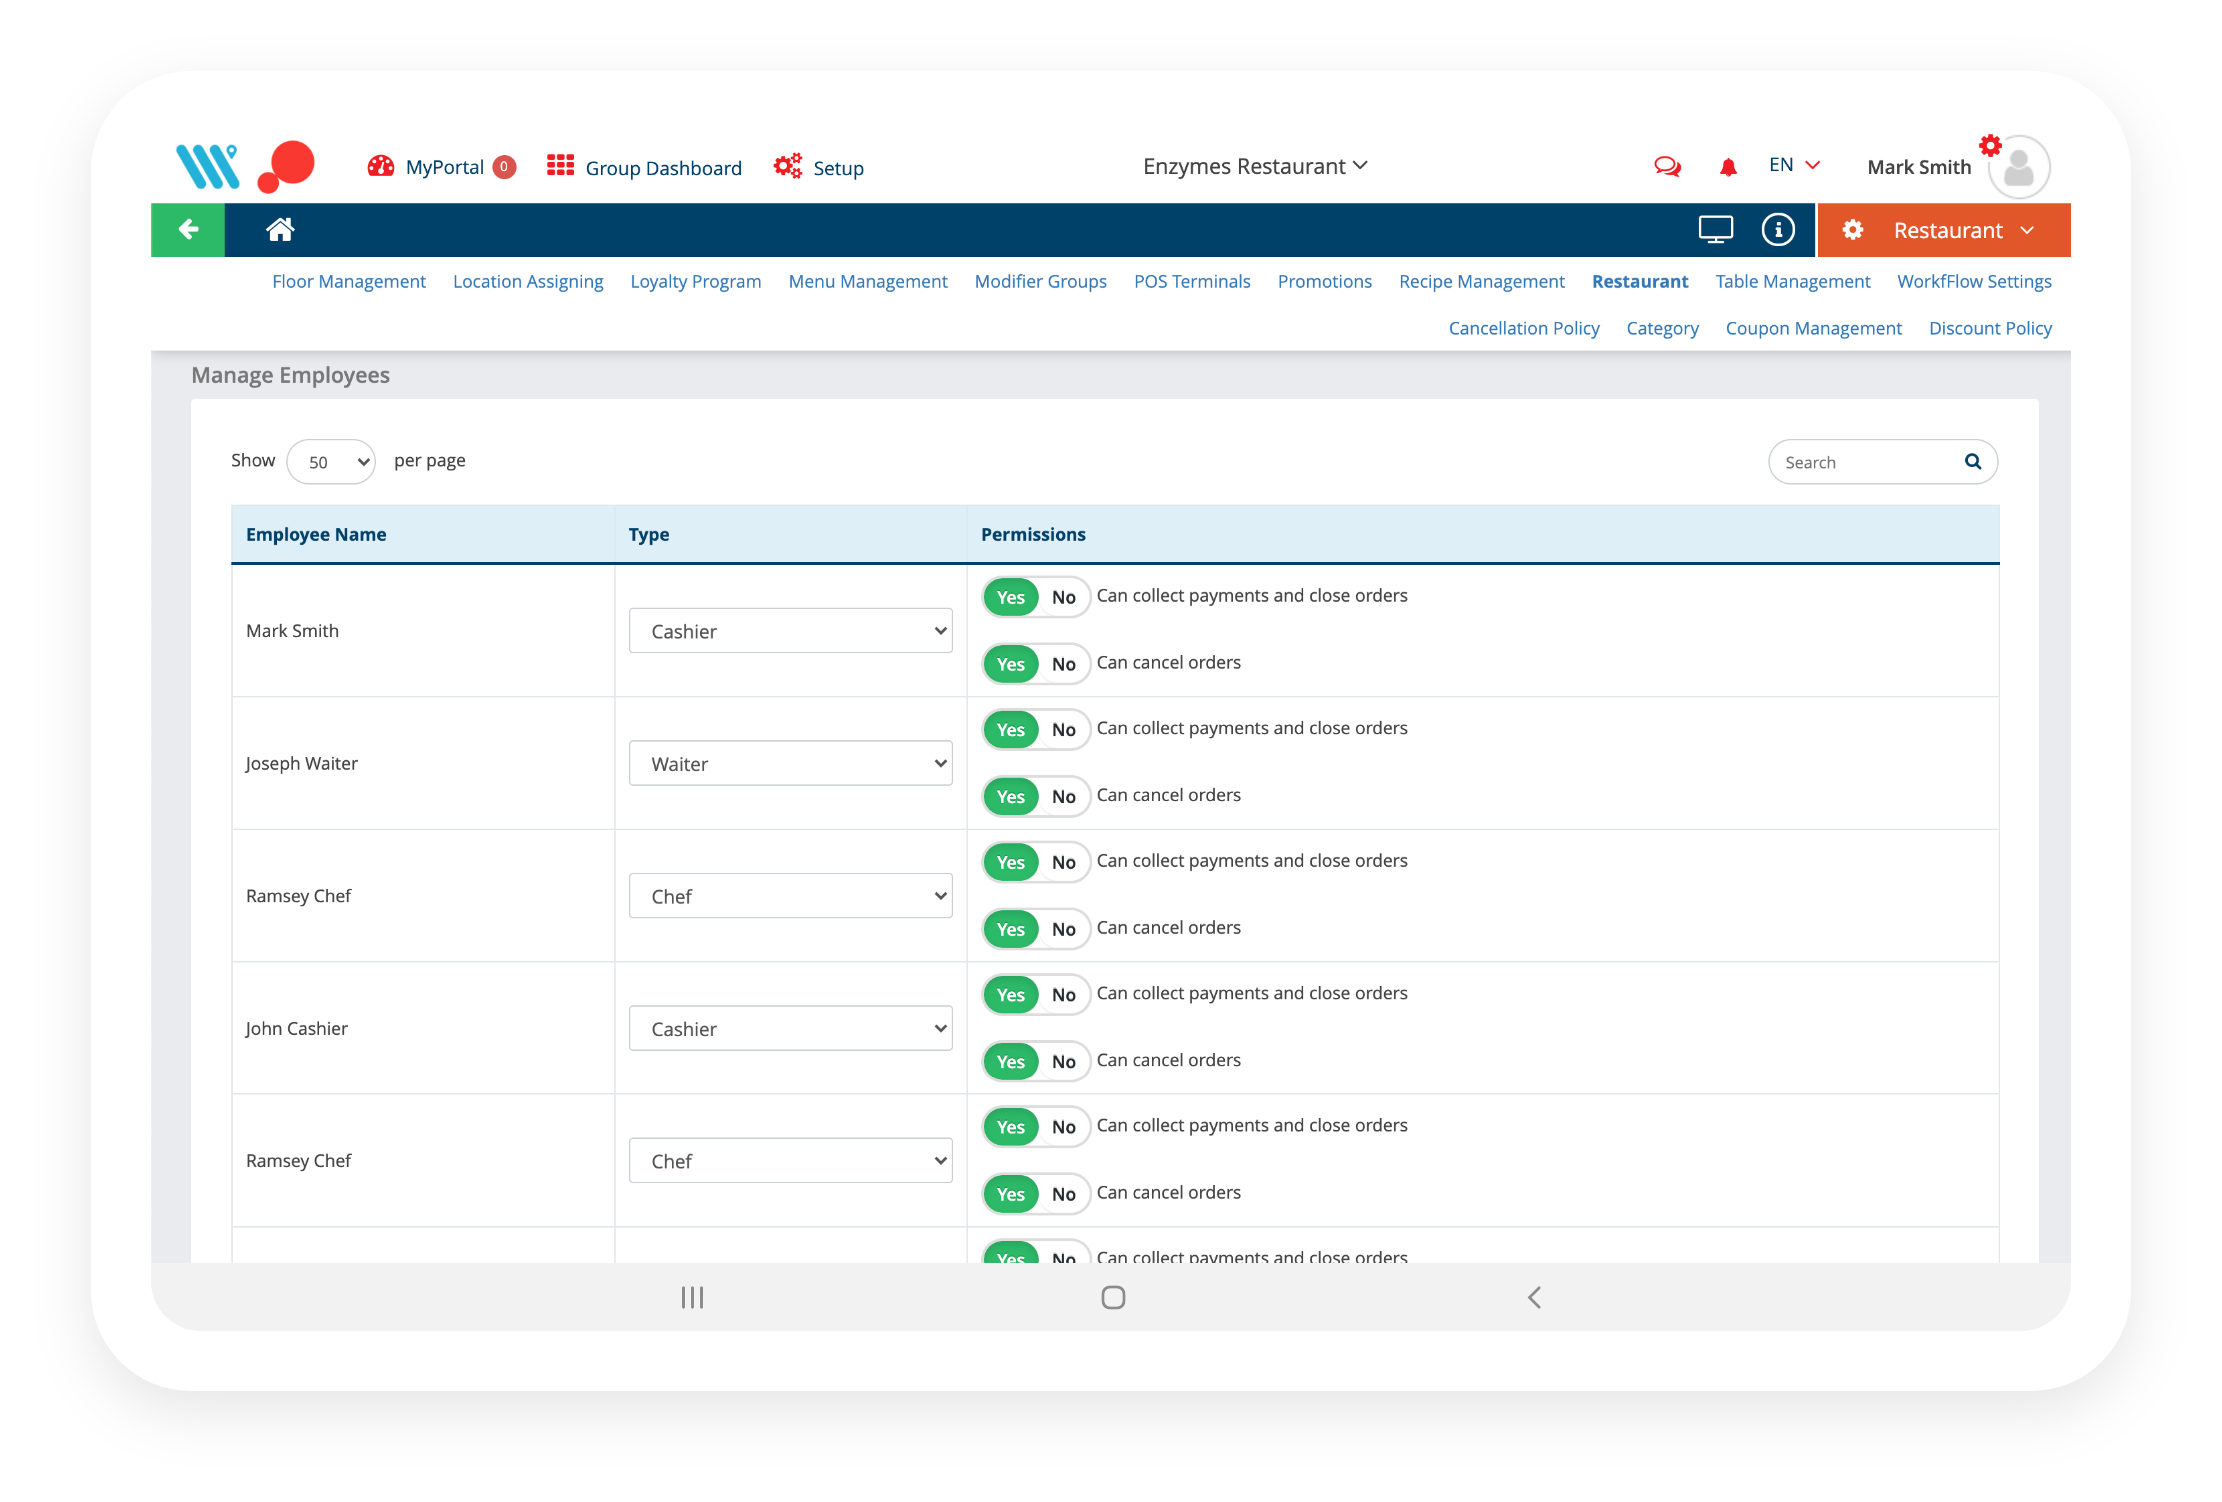The height and width of the screenshot is (1502, 2222).
Task: Toggle John Cashier's cancel orders permission
Action: click(x=1036, y=1061)
